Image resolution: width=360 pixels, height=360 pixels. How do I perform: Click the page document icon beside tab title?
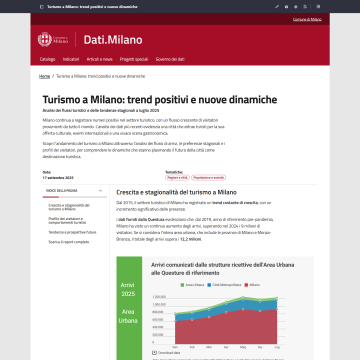[x=42, y=7]
